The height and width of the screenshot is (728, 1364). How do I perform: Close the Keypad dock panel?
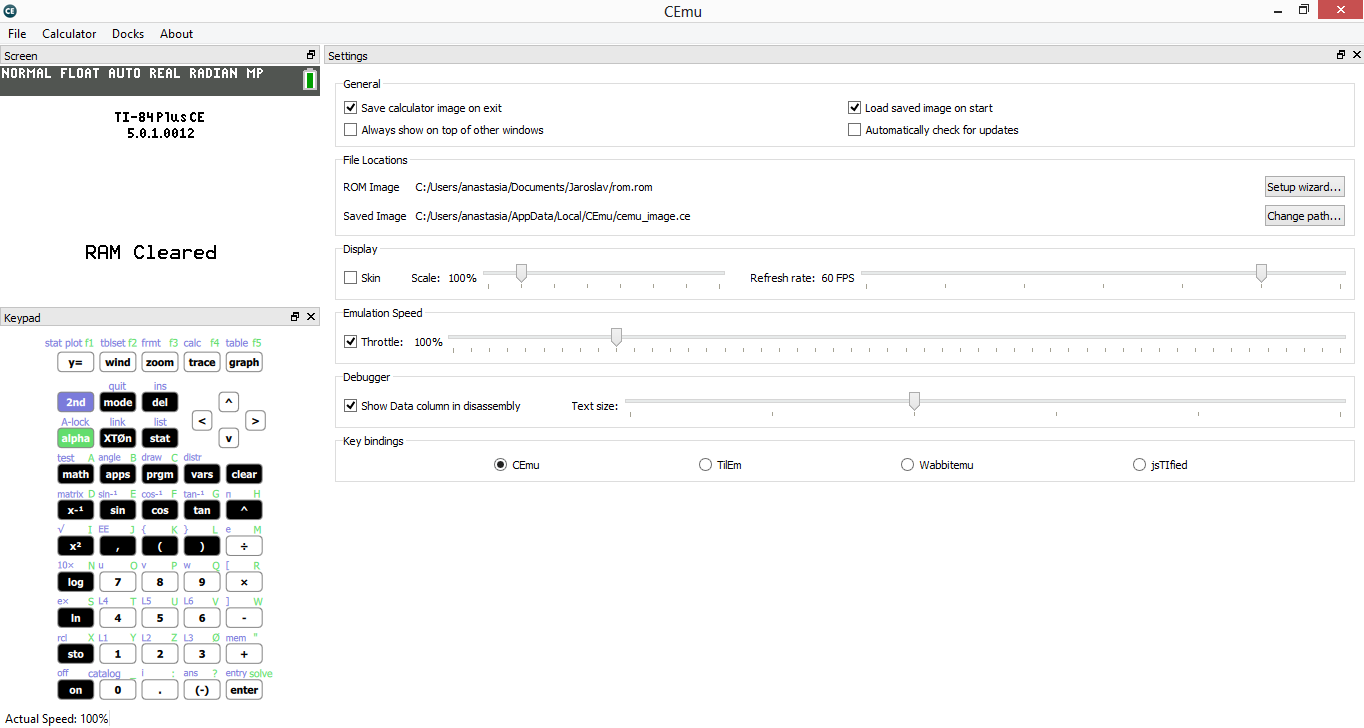click(x=311, y=317)
